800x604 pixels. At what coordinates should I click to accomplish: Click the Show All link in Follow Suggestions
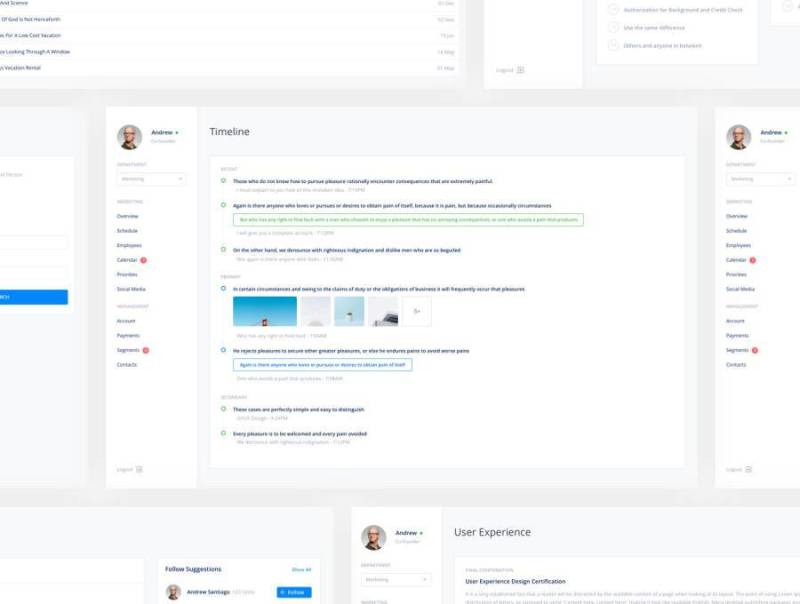point(301,568)
